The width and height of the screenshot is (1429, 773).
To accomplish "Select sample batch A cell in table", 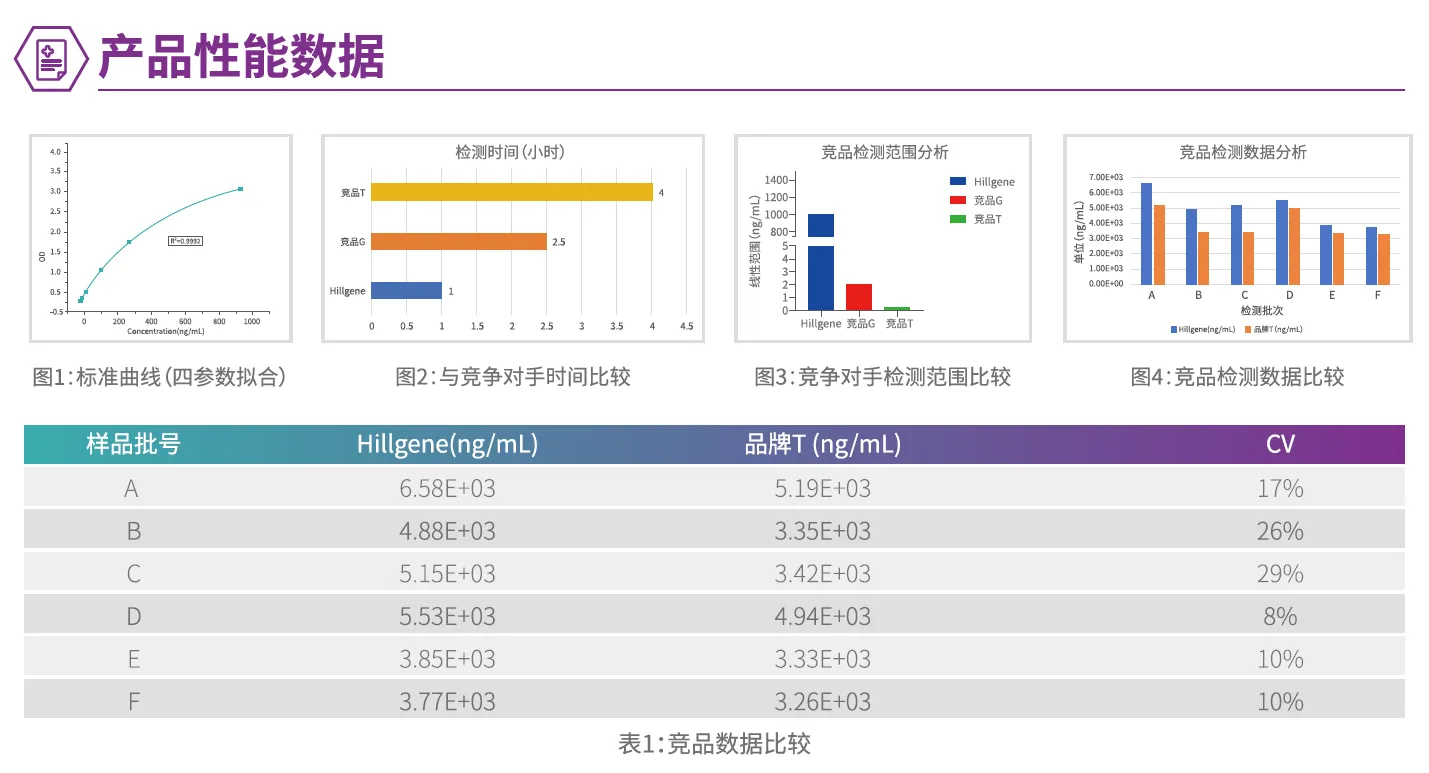I will pos(132,488).
